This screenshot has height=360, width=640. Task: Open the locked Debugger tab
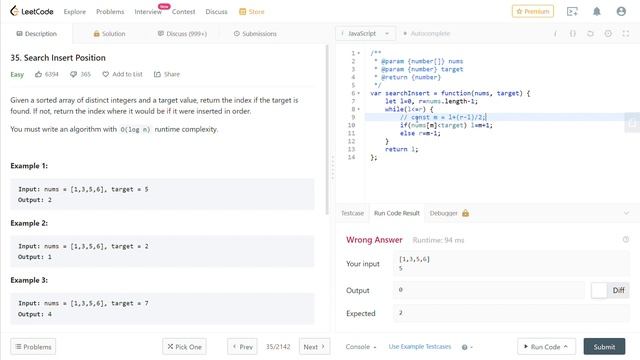pos(449,213)
